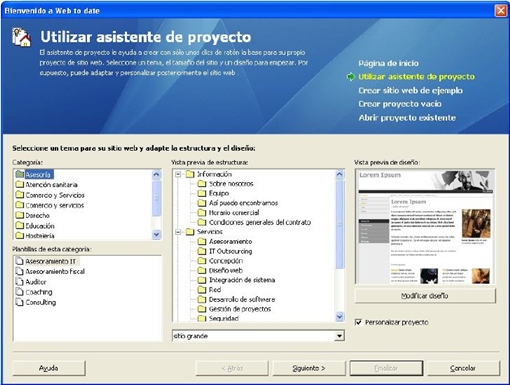Click the category list scrollbar thumb
Screen dimensions: 510x385
pyautogui.click(x=156, y=198)
